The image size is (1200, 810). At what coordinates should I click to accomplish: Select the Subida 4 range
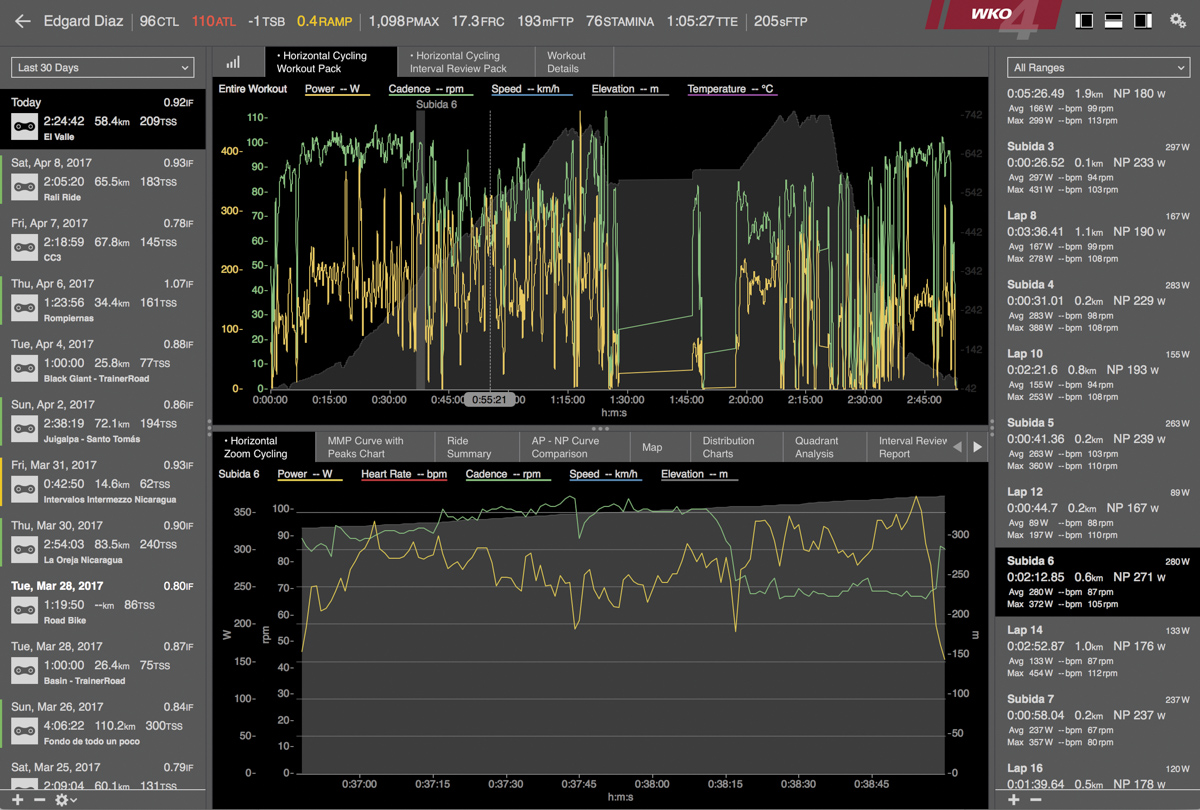pyautogui.click(x=1098, y=306)
